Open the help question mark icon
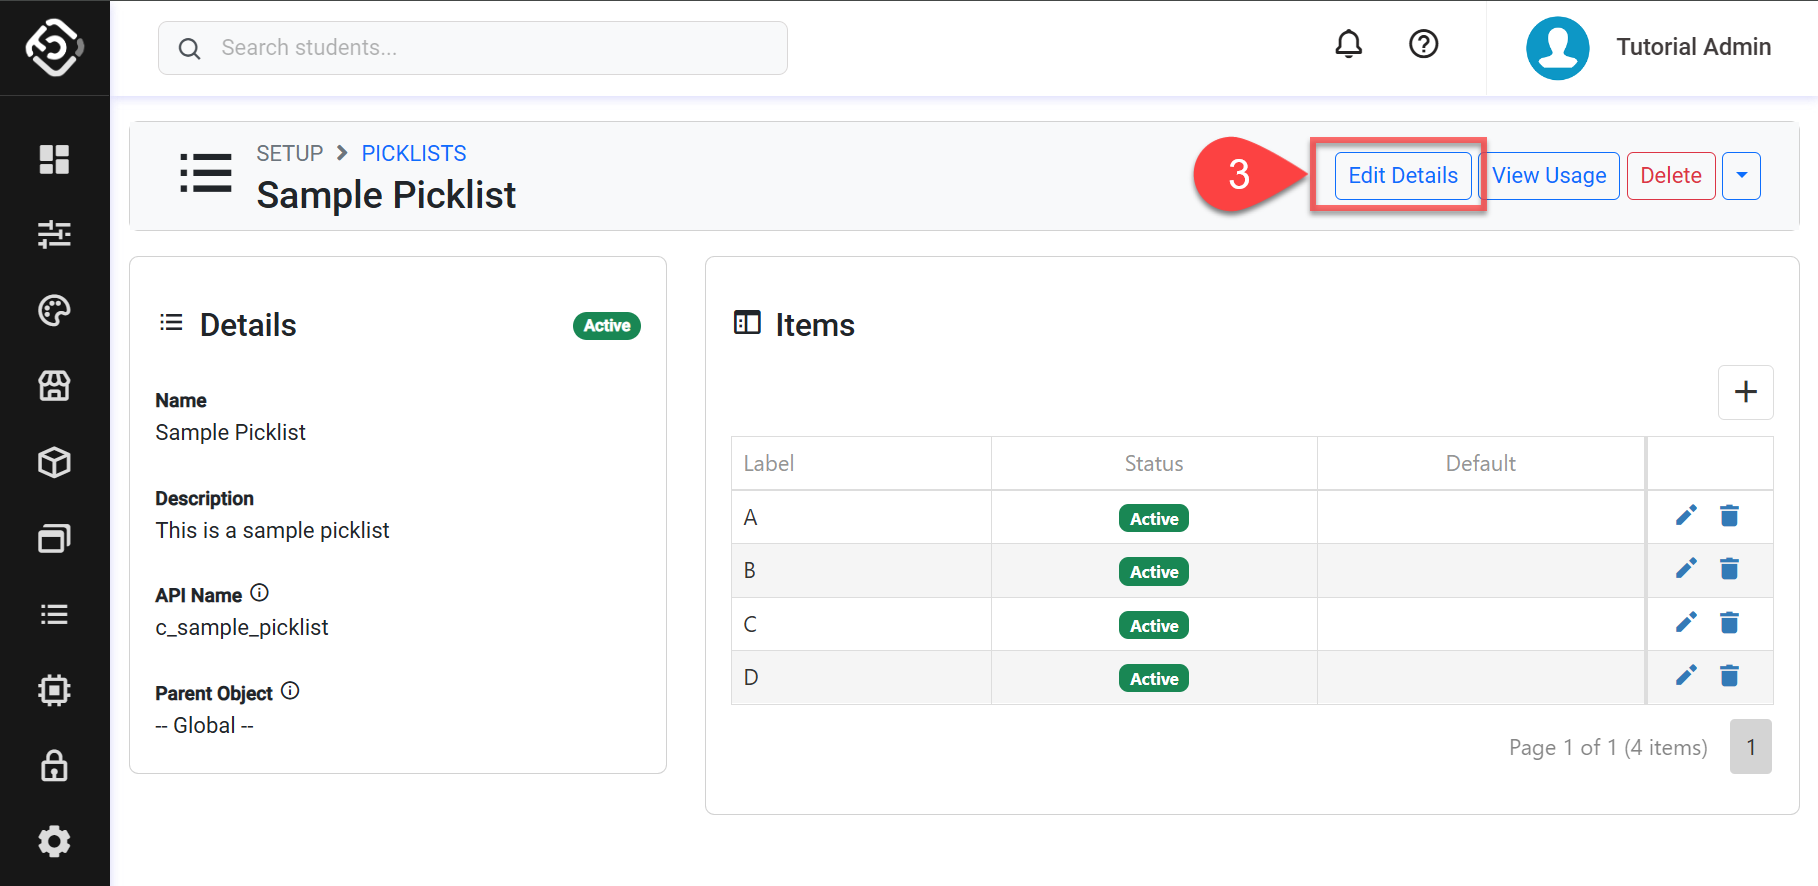 point(1423,44)
